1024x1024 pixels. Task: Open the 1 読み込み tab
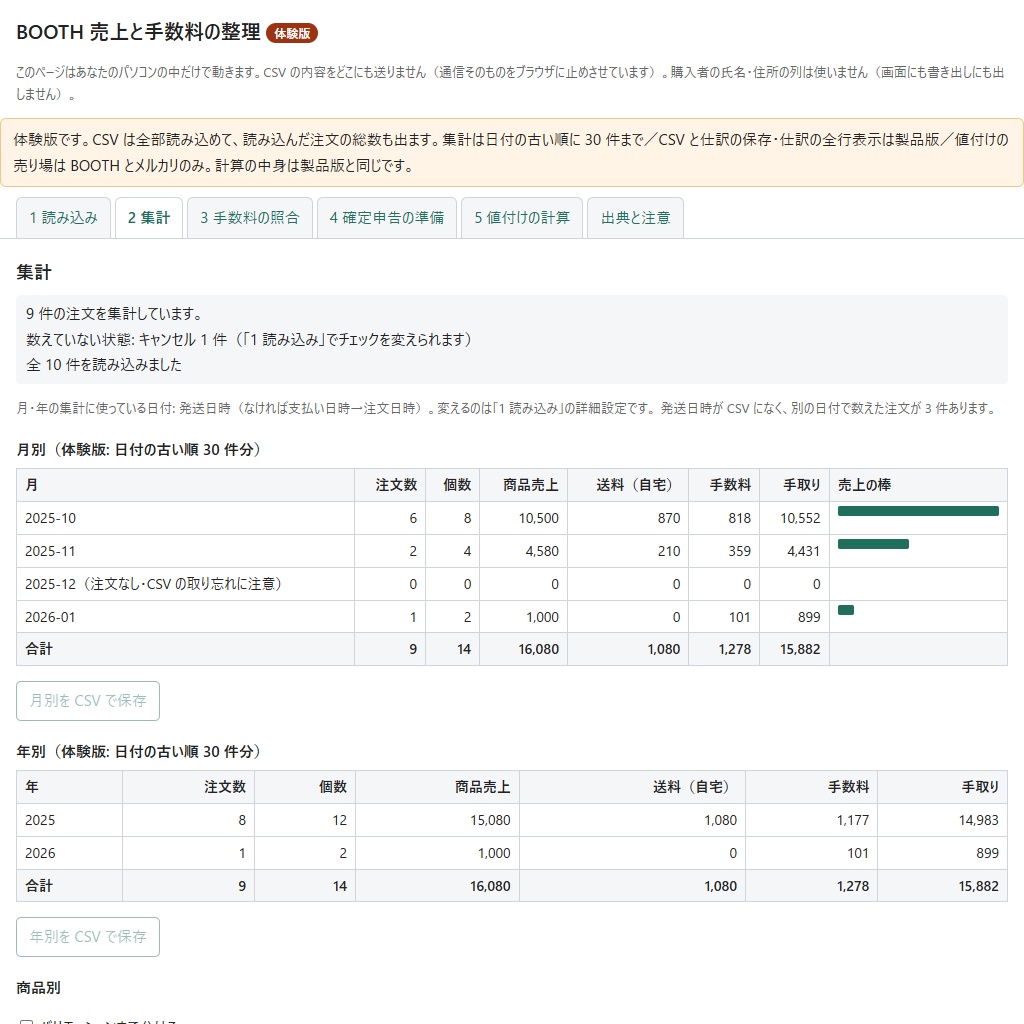point(63,217)
